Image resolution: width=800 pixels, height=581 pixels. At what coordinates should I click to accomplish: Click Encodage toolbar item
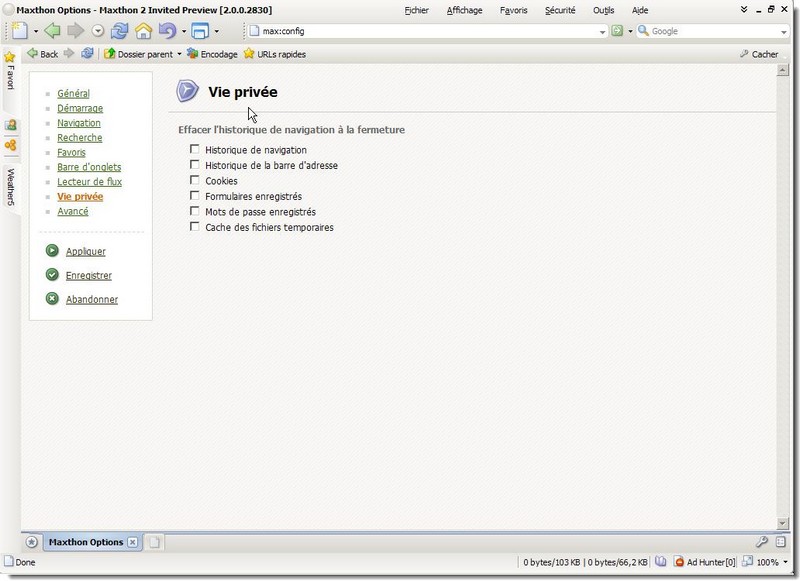tap(212, 54)
